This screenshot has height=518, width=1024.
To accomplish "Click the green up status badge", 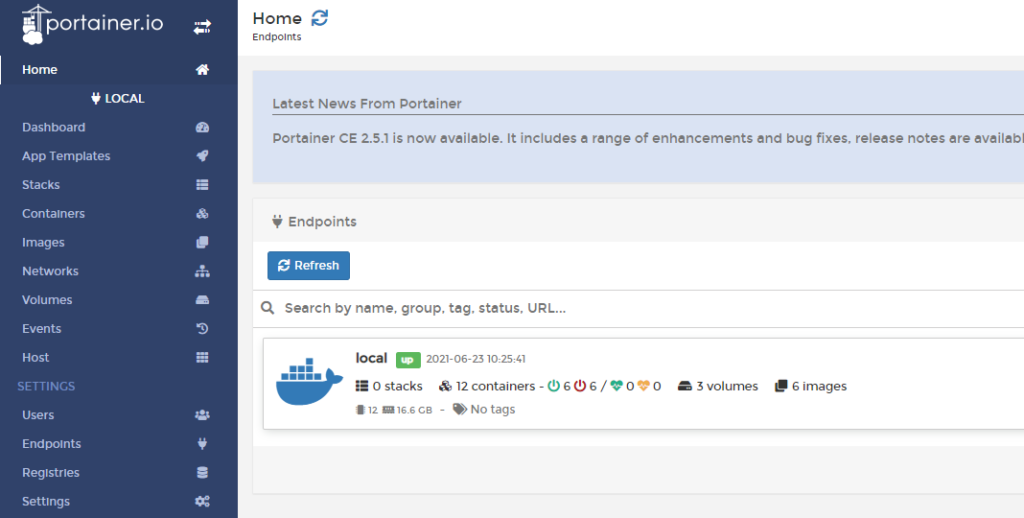I will click(x=407, y=360).
